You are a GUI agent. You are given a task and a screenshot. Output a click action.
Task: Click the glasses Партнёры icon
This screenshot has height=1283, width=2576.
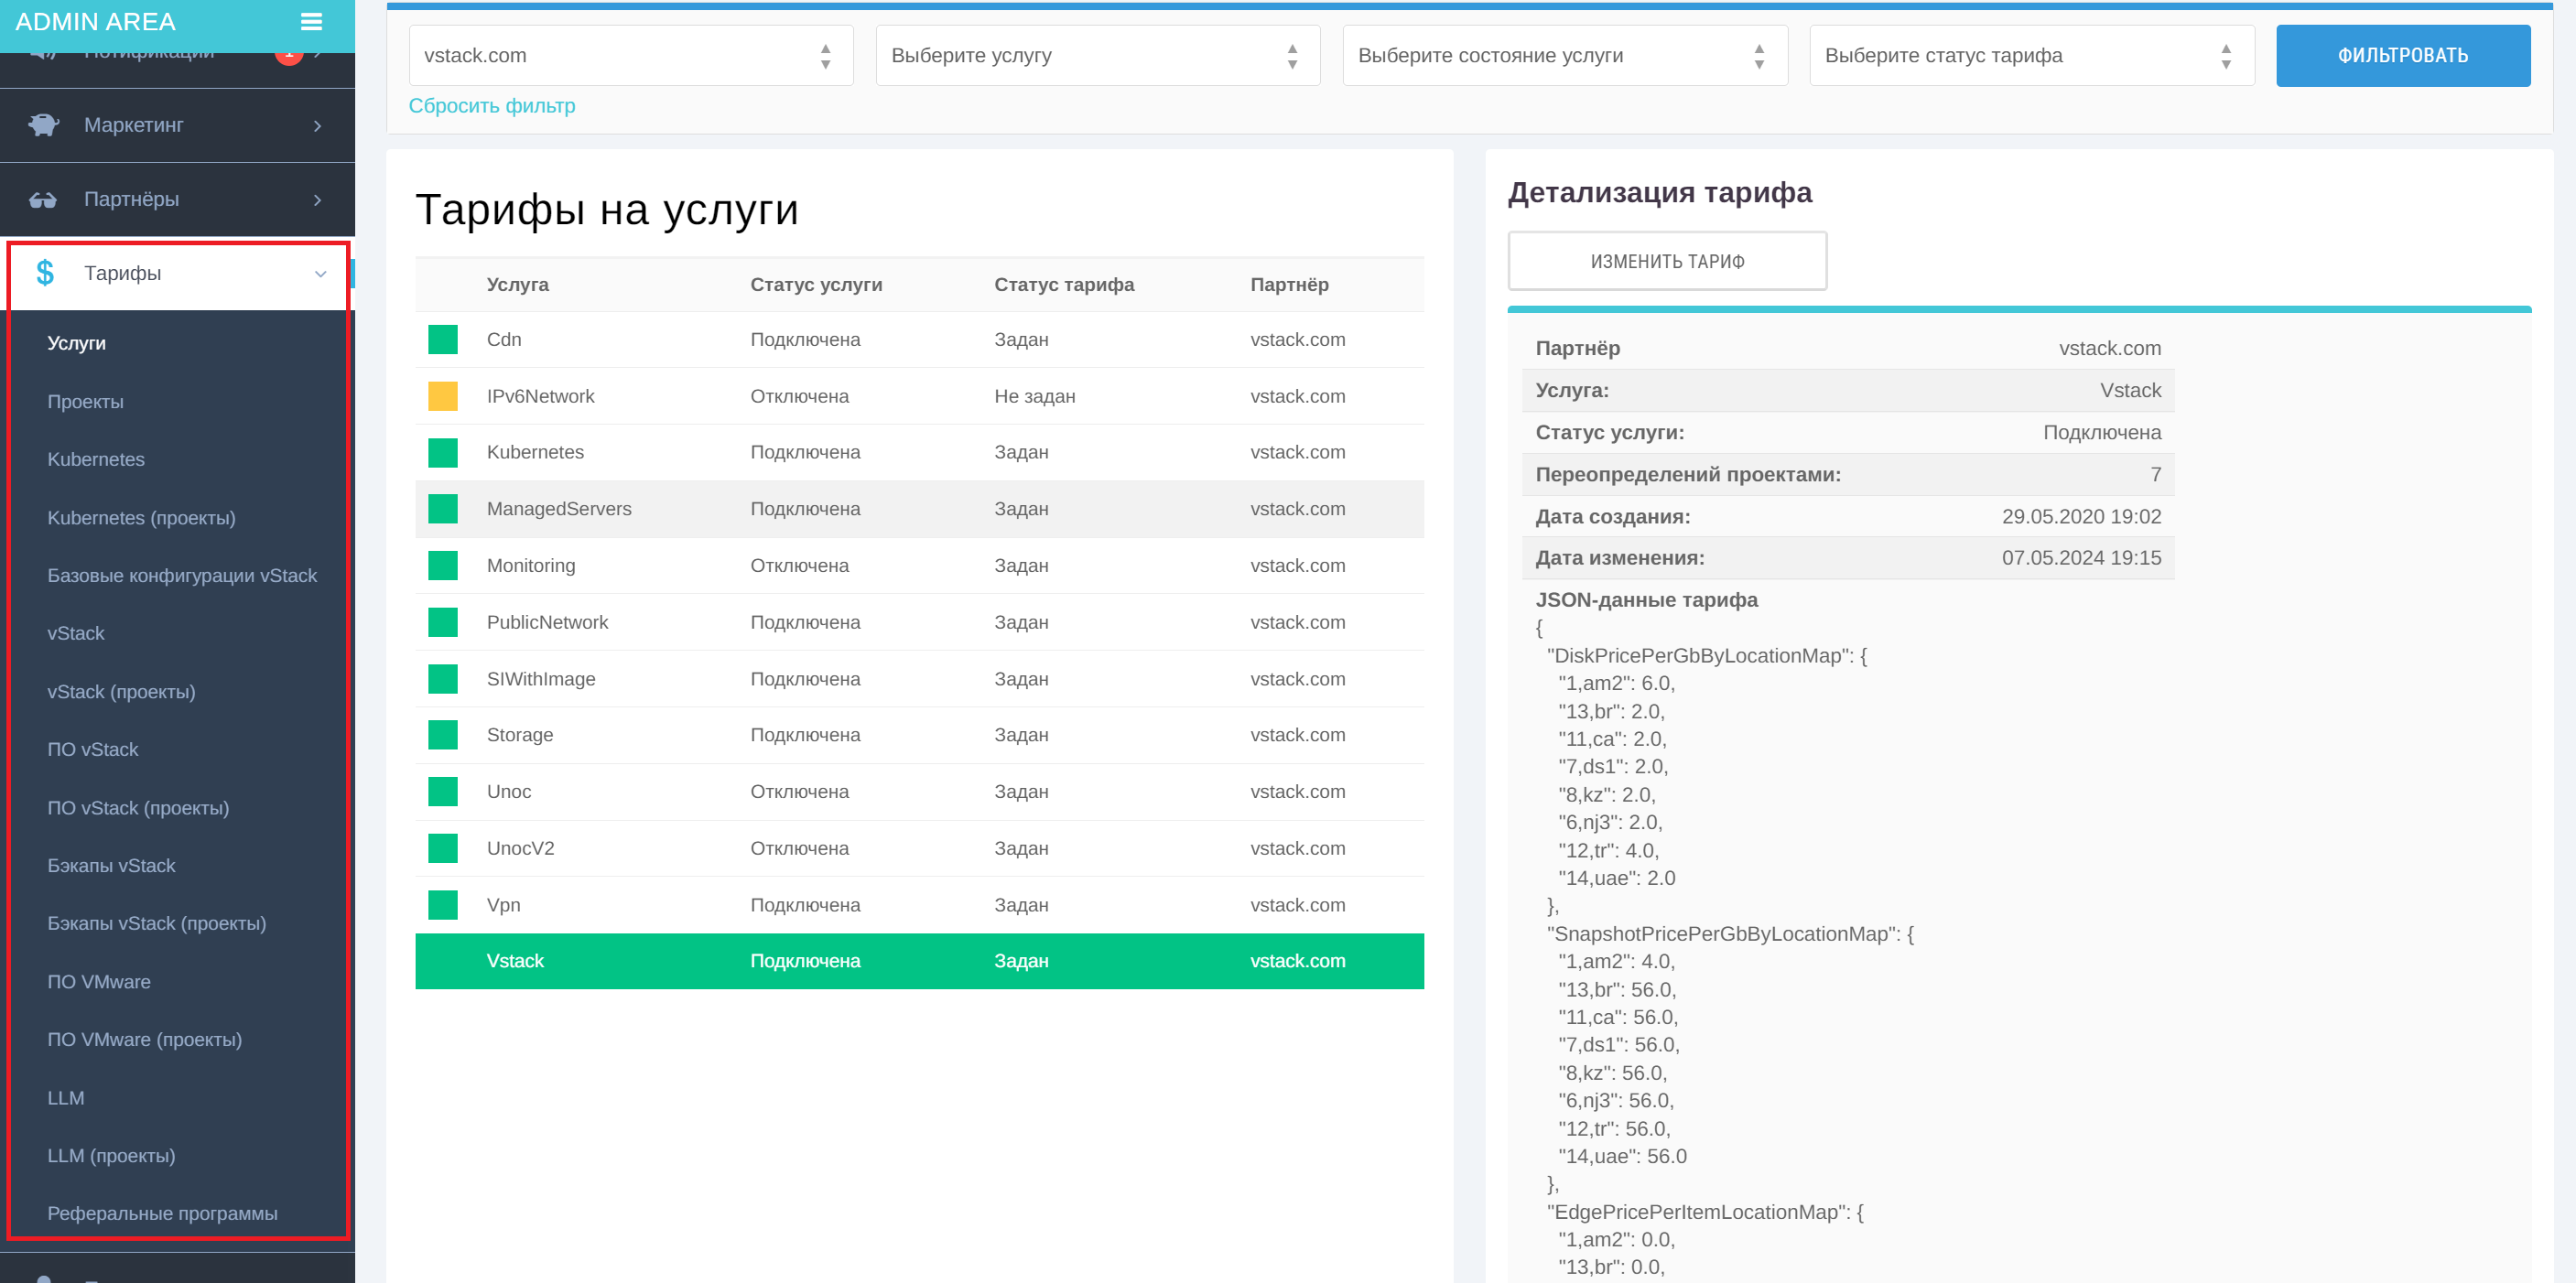[43, 199]
